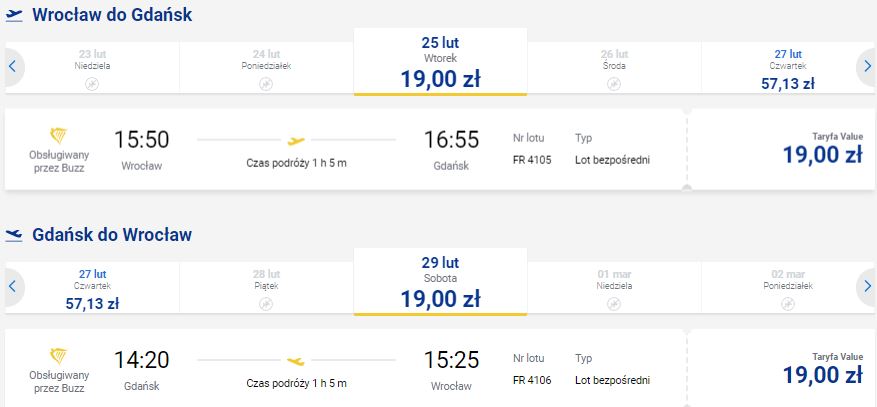Click the no-flight icon under 23 lut Niedziela
The image size is (877, 407).
click(92, 84)
